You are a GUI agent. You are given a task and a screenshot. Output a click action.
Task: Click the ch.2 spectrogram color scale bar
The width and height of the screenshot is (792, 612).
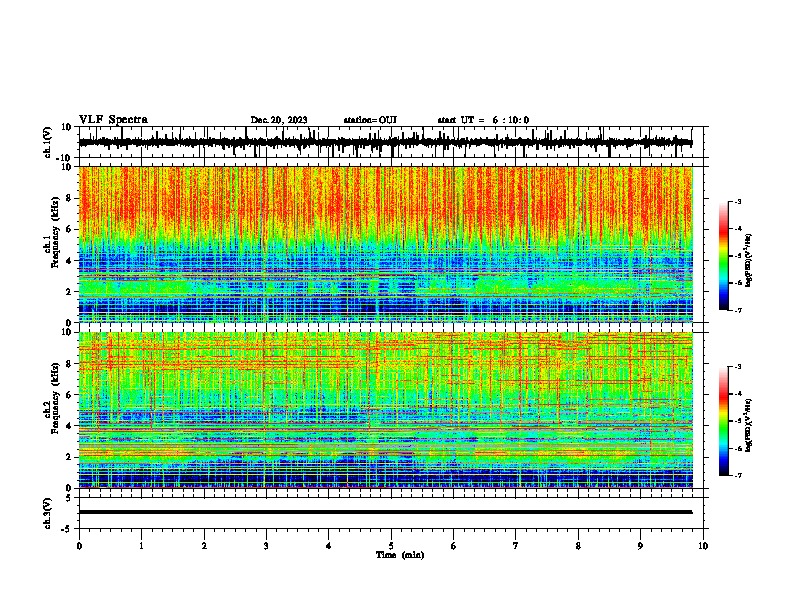coord(724,421)
